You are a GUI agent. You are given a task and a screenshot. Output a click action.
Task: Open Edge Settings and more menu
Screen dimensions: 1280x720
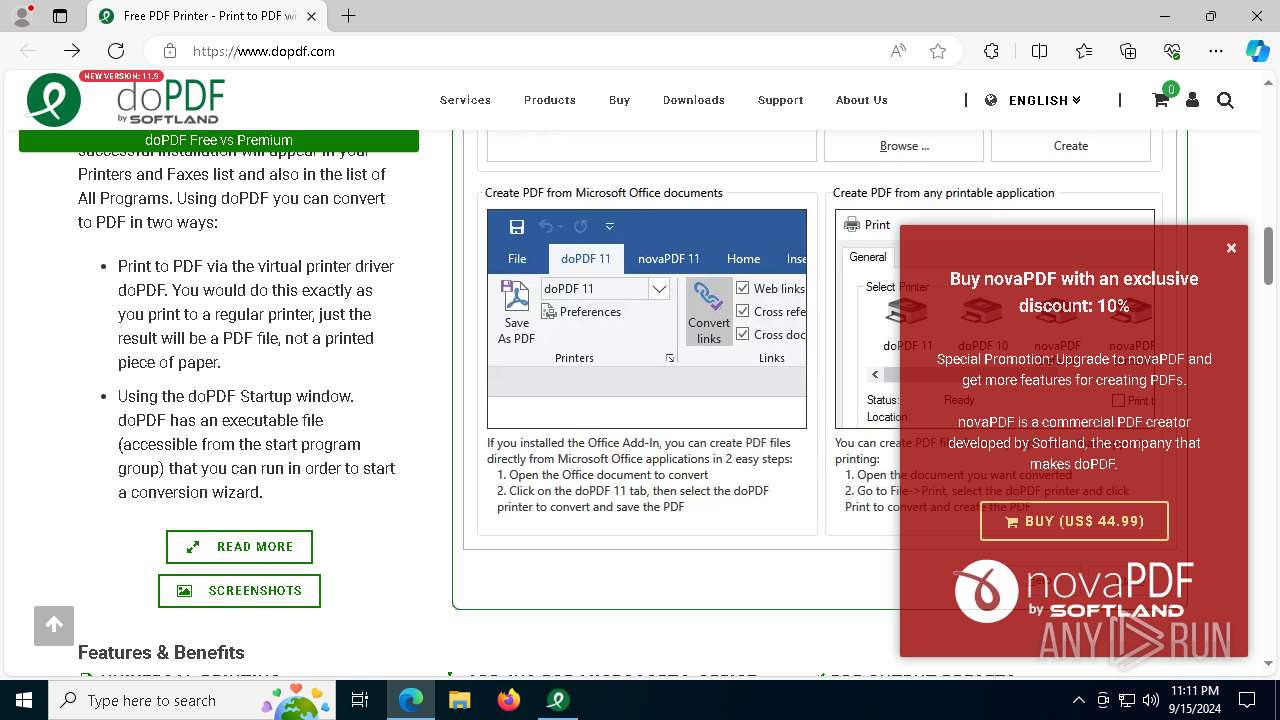pos(1216,51)
